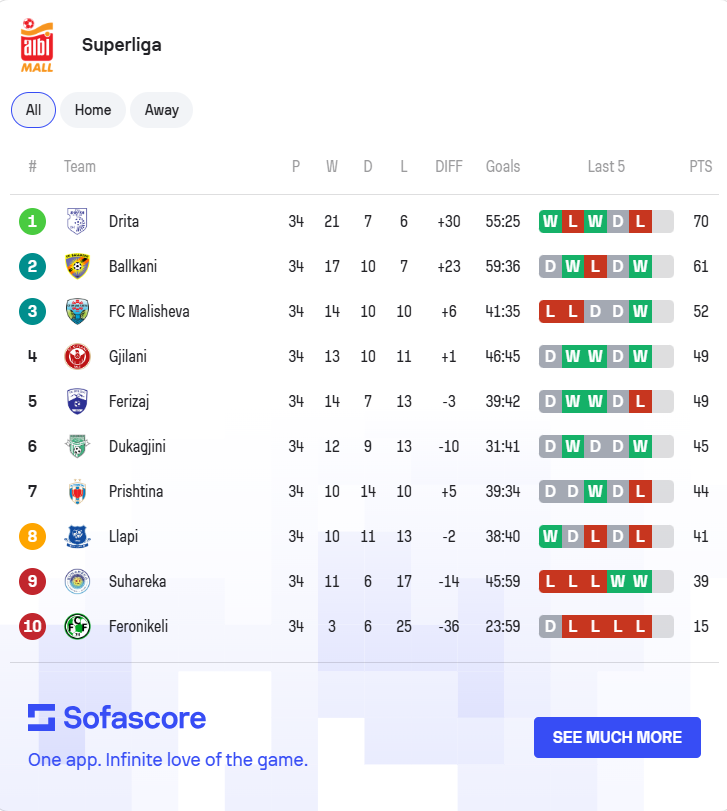This screenshot has width=727, height=811.
Task: Select the Suhareka club badge
Action: pyautogui.click(x=77, y=581)
